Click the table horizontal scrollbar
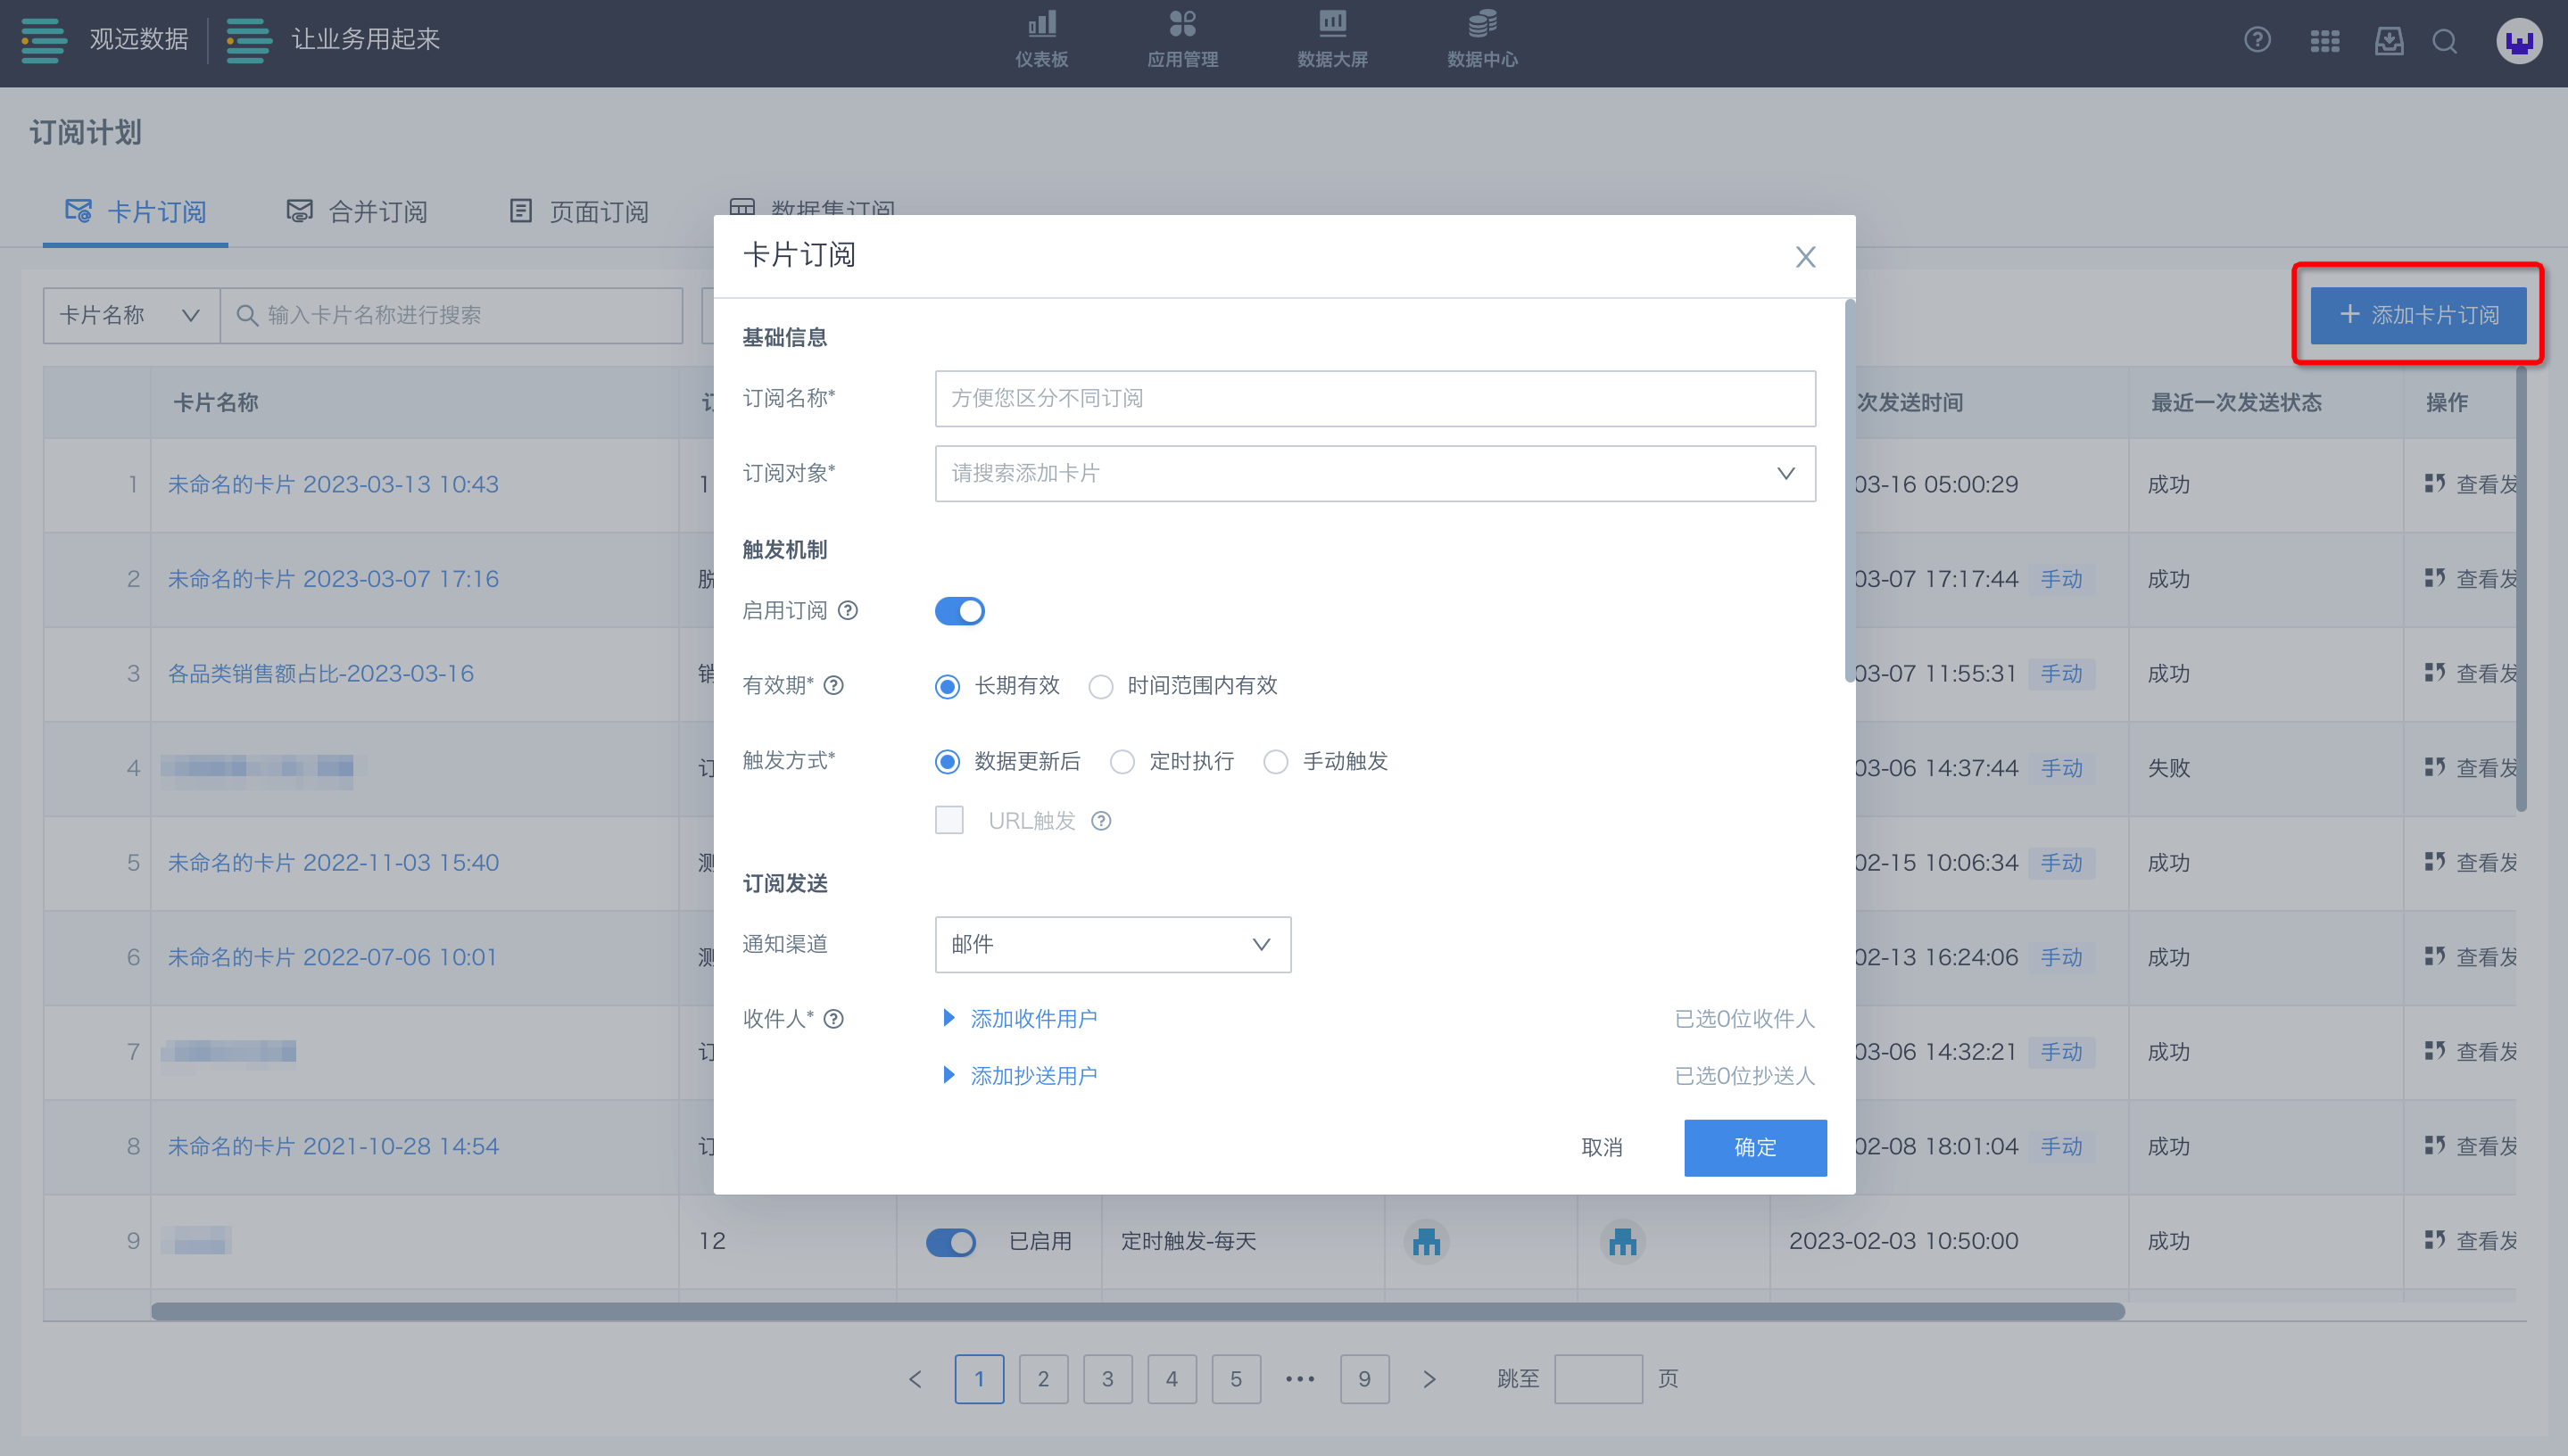Image resolution: width=2568 pixels, height=1456 pixels. tap(1137, 1311)
